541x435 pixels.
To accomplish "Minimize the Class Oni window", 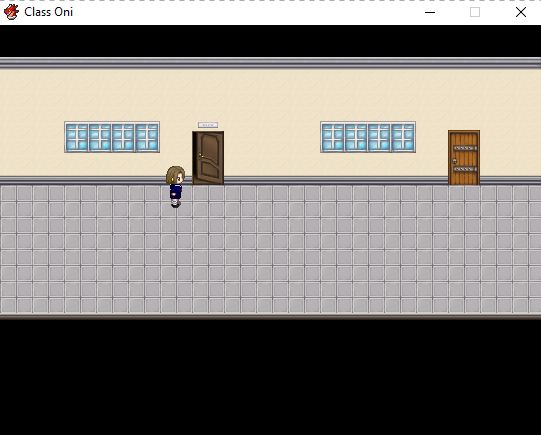I will [x=430, y=12].
